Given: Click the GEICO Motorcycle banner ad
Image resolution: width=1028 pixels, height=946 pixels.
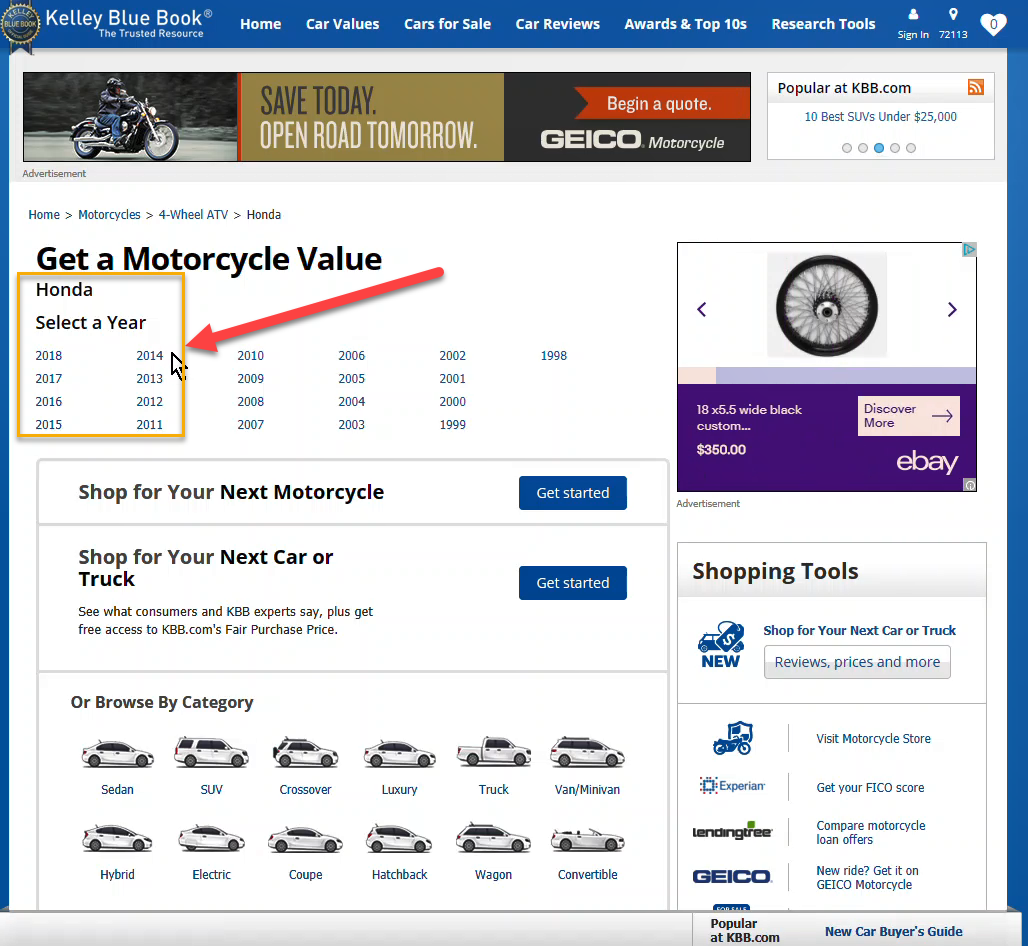Looking at the screenshot, I should click(387, 117).
